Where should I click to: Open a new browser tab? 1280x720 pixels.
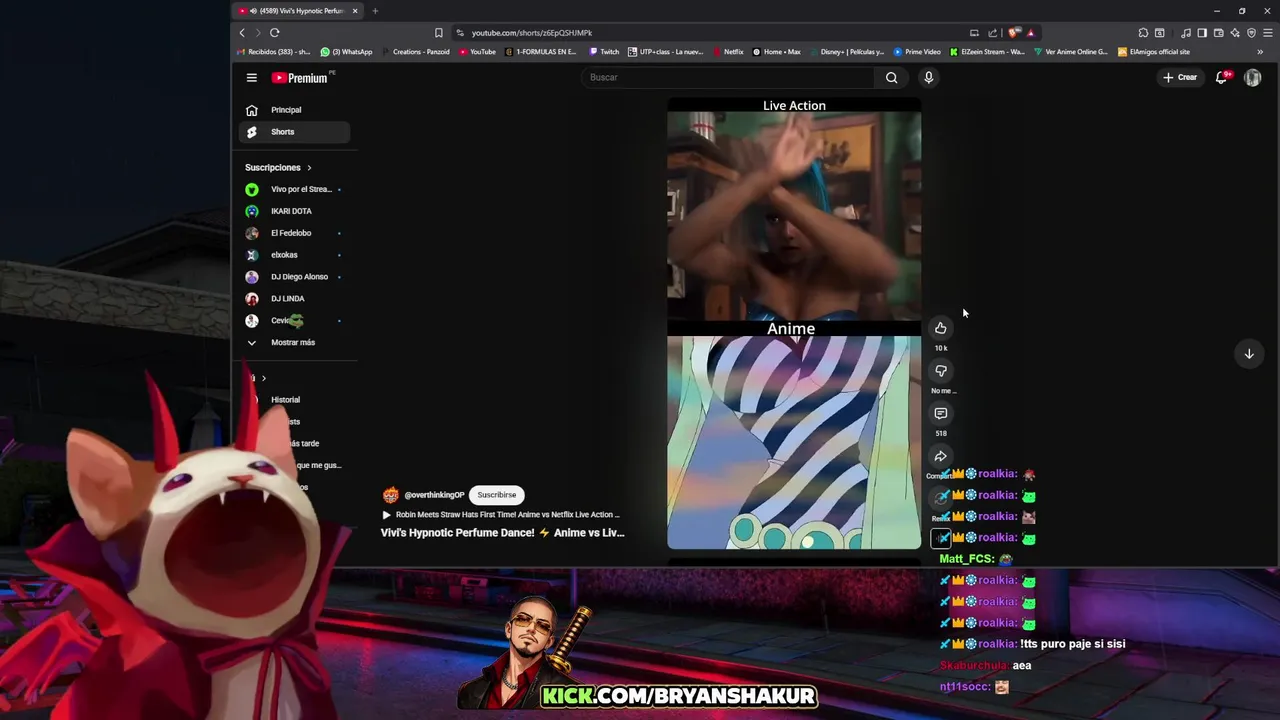[375, 11]
